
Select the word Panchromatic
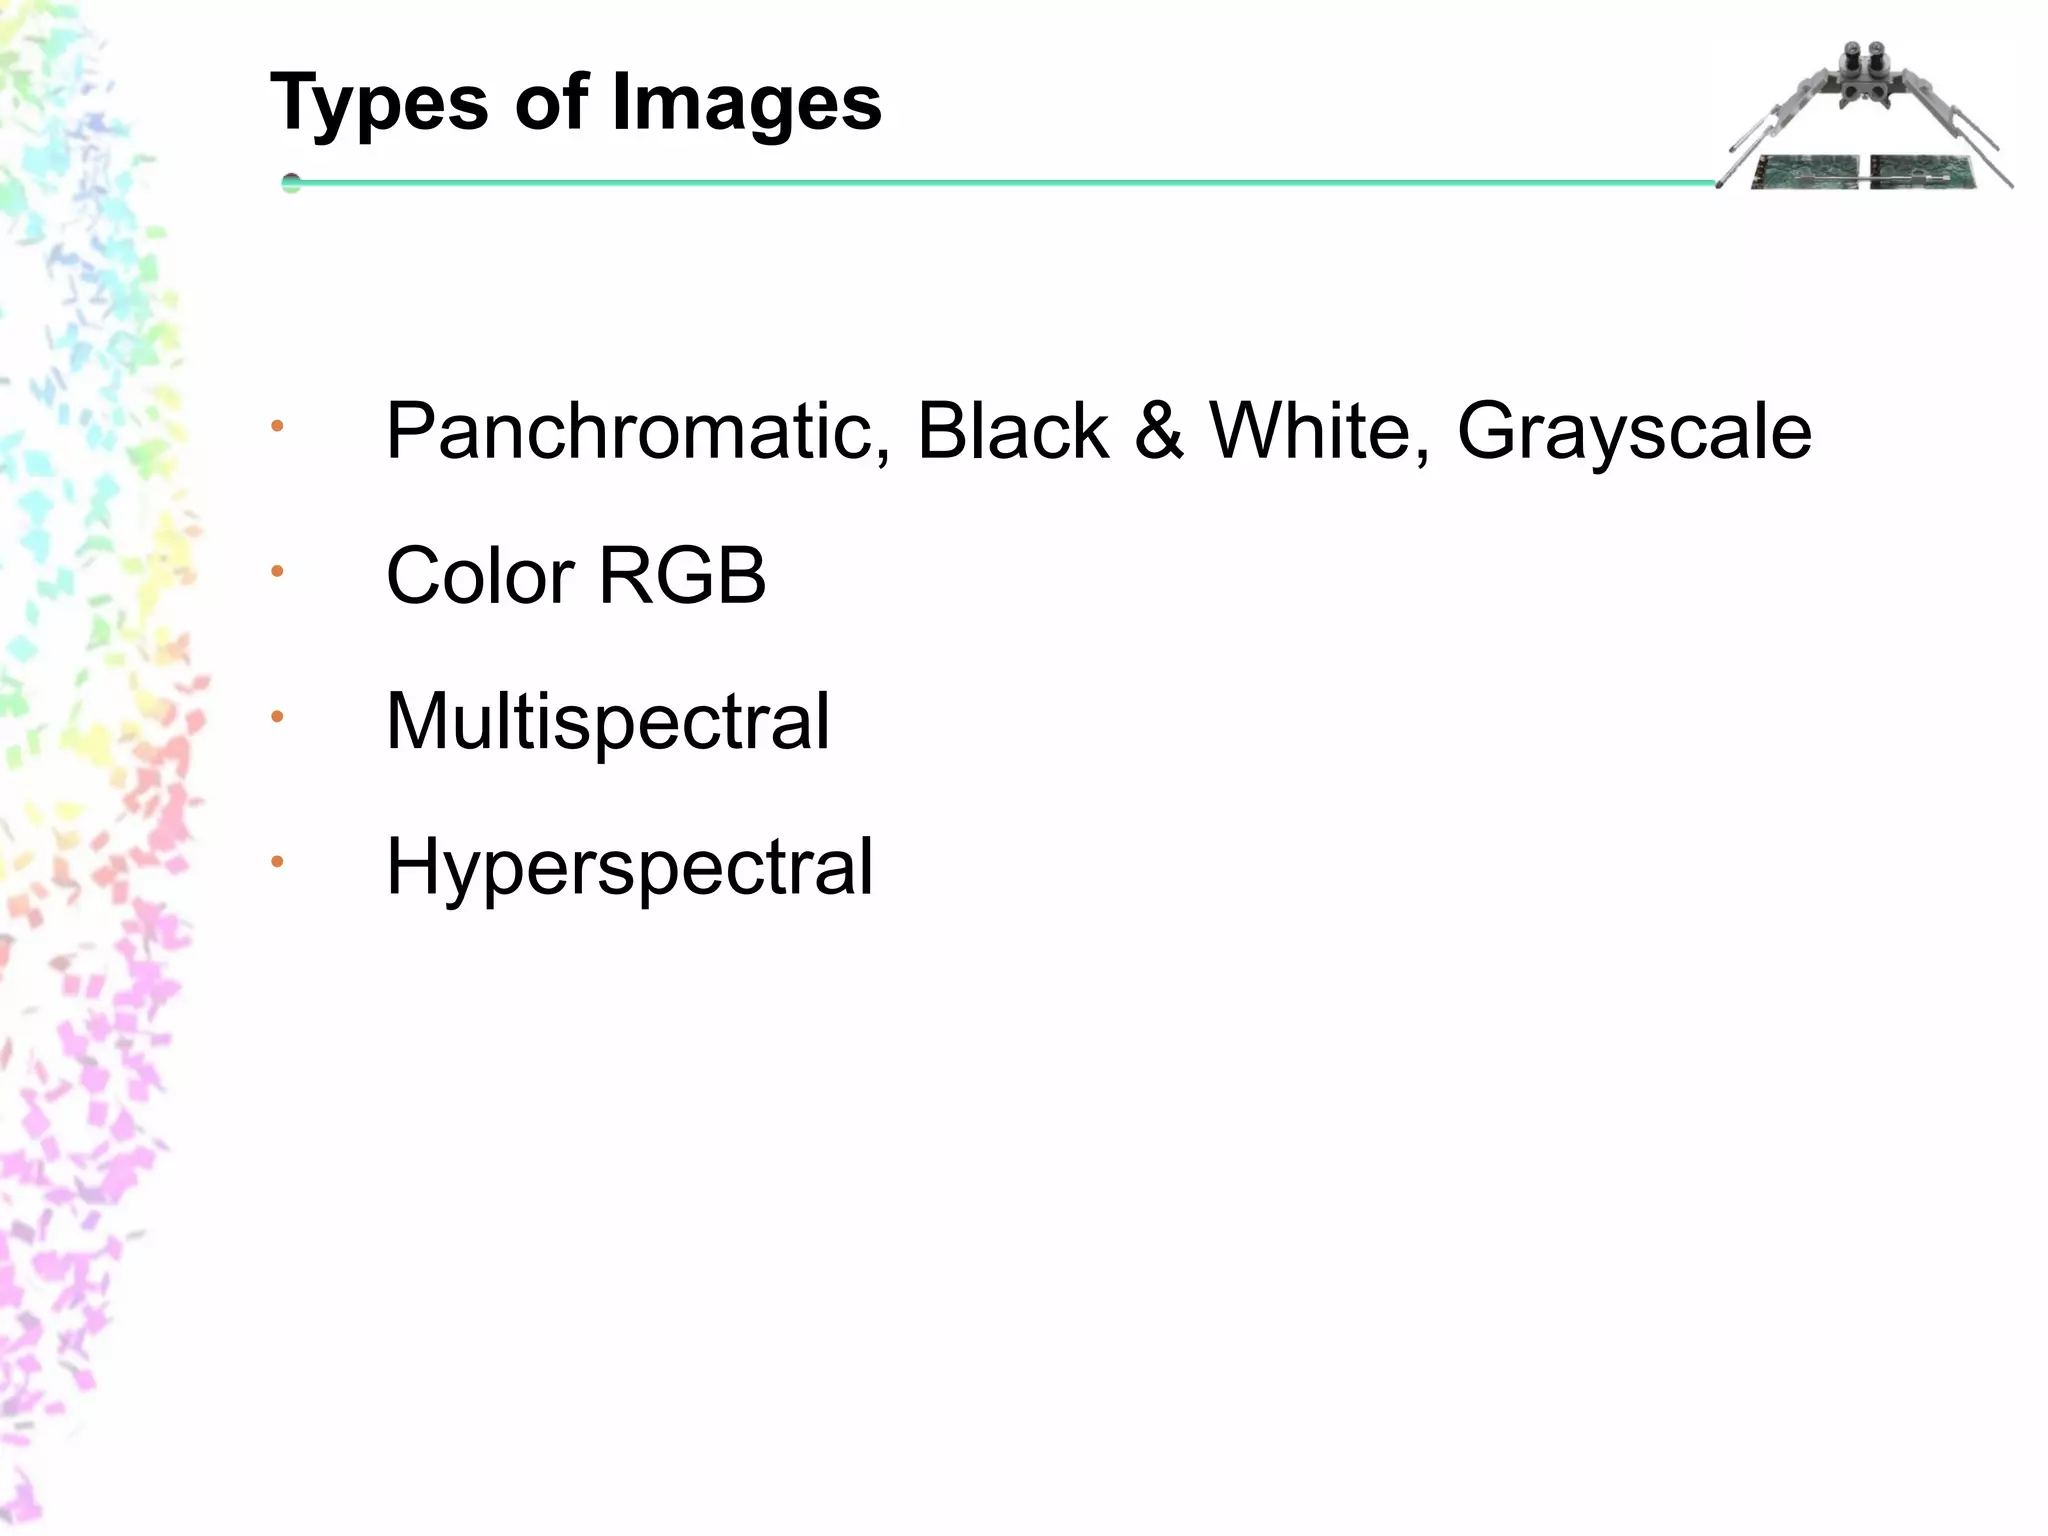click(636, 432)
